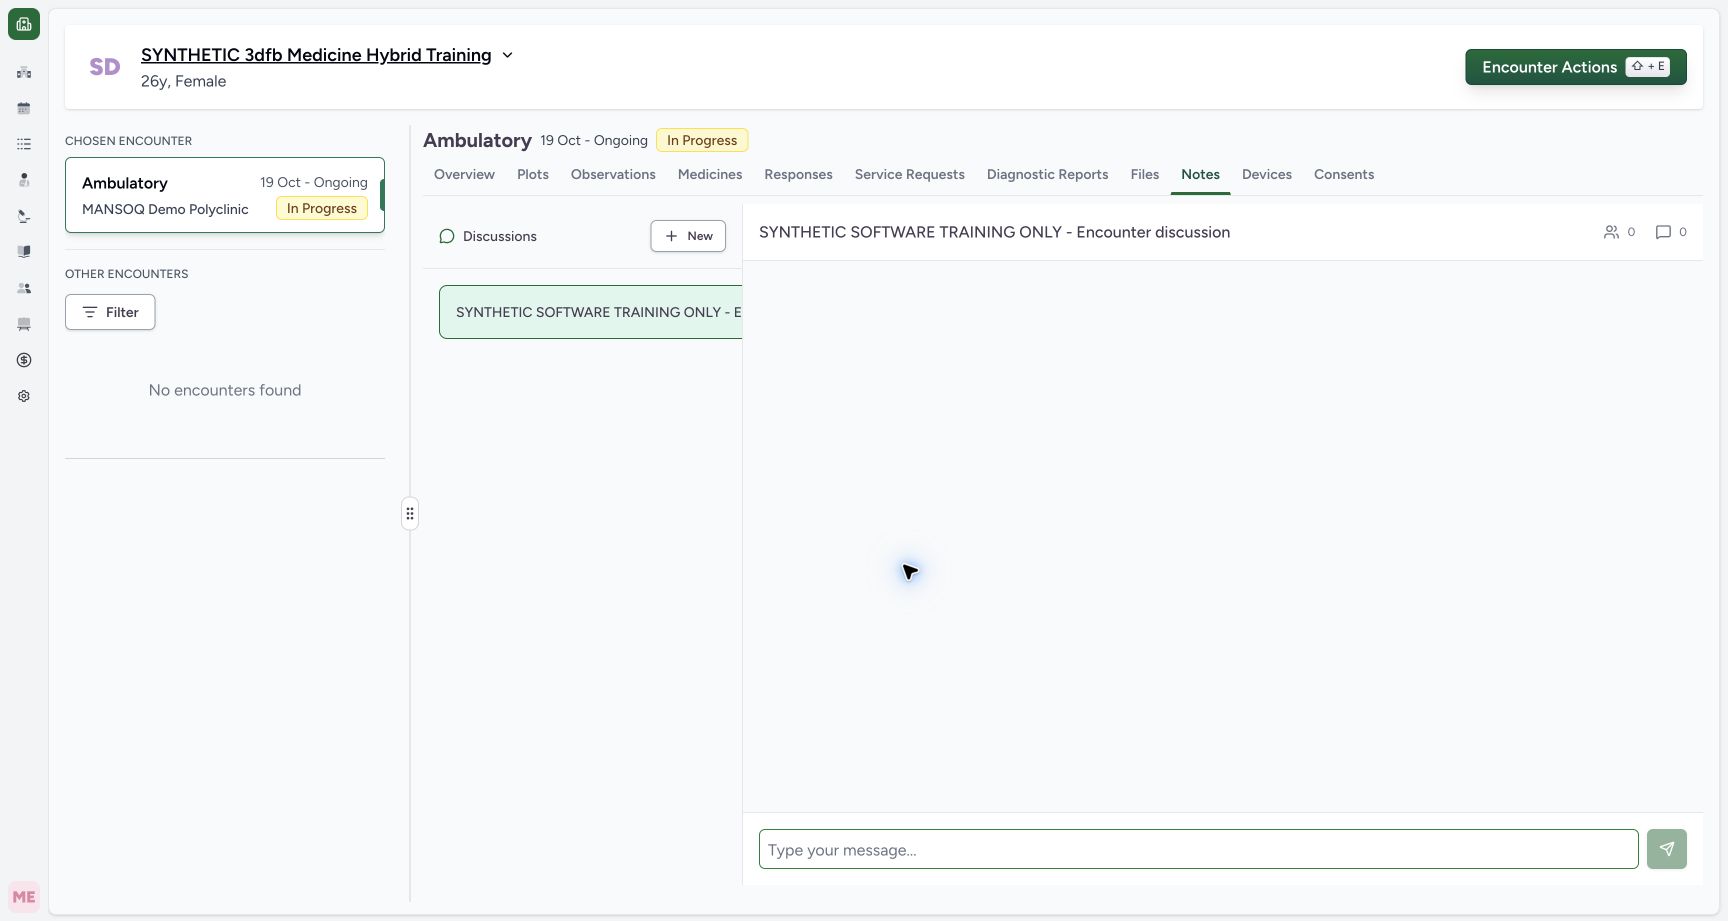Open the Observations tab
The width and height of the screenshot is (1728, 921).
coord(613,174)
